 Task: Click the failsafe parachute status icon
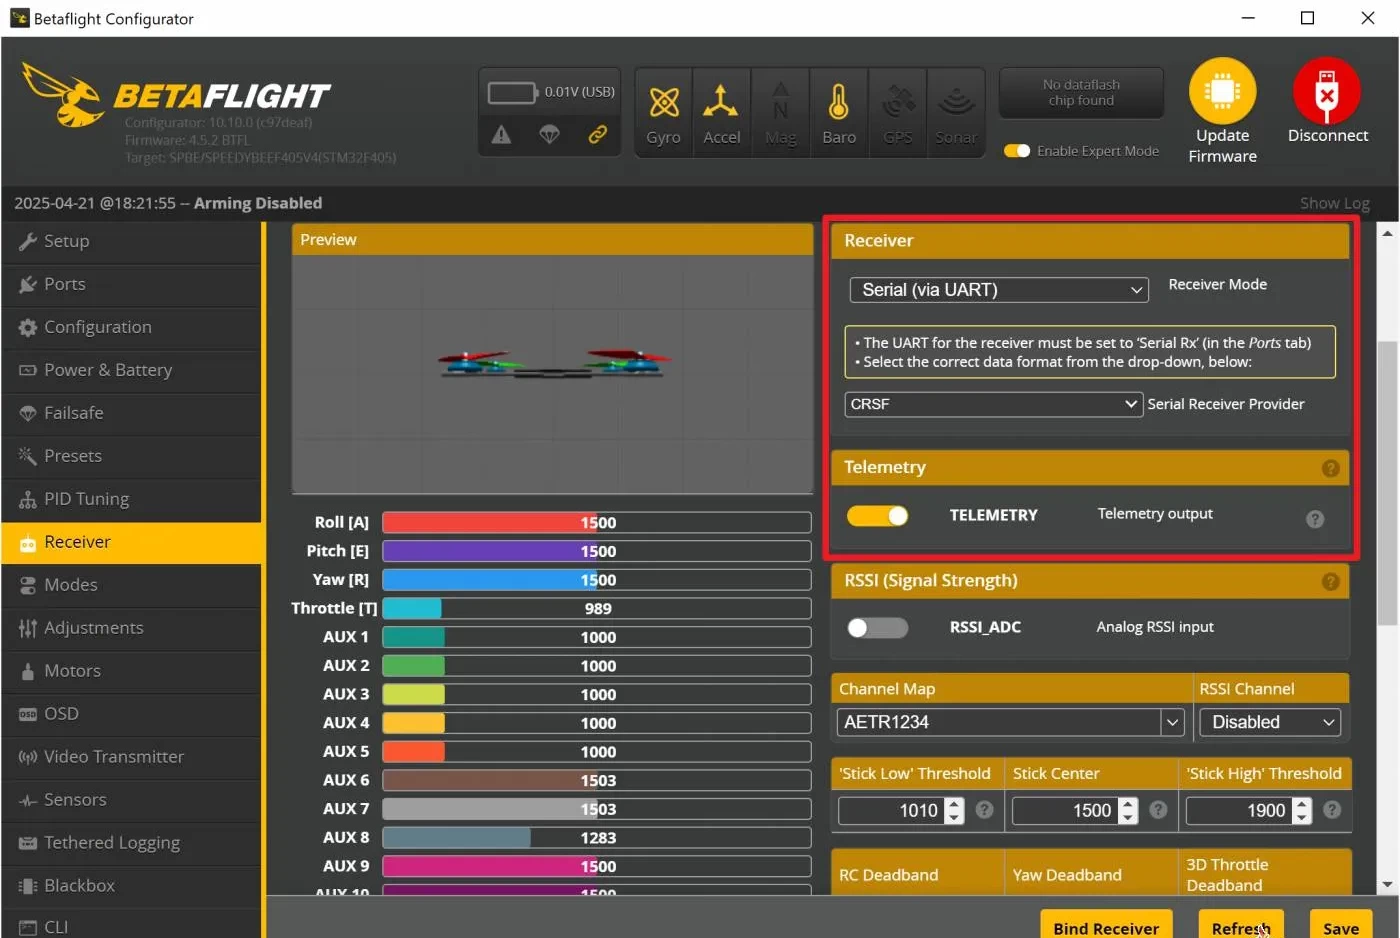click(x=549, y=134)
